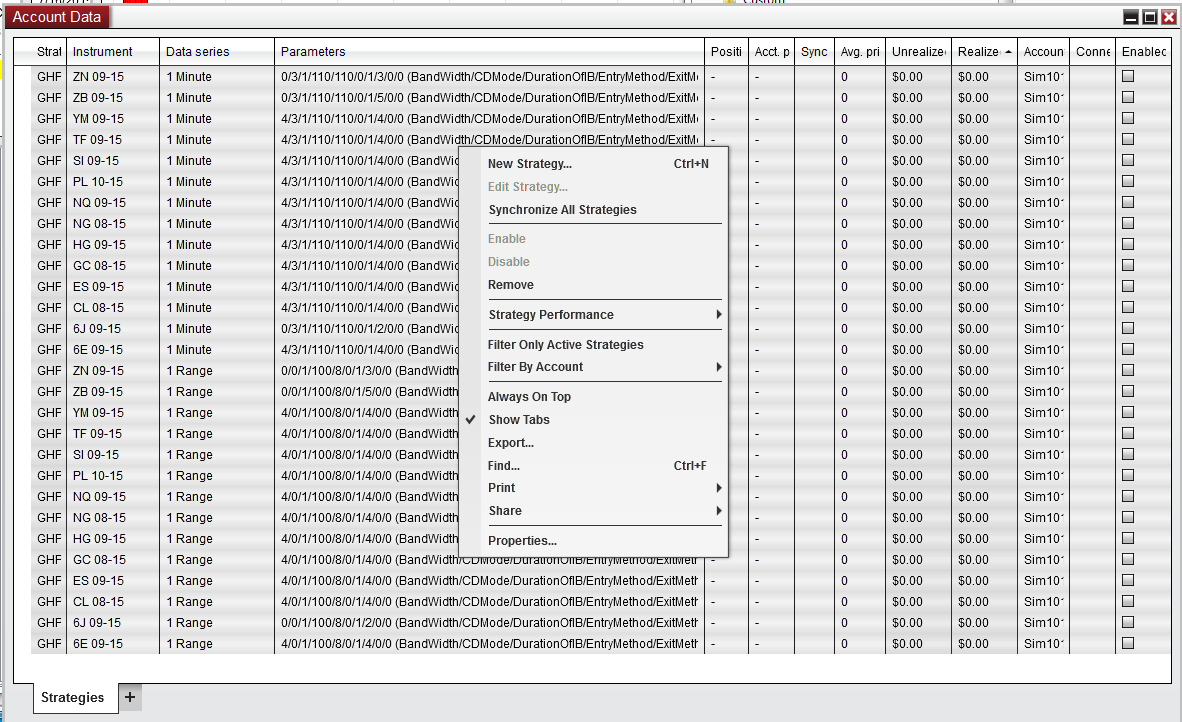Choose New Strategy... from context menu

pyautogui.click(x=593, y=164)
